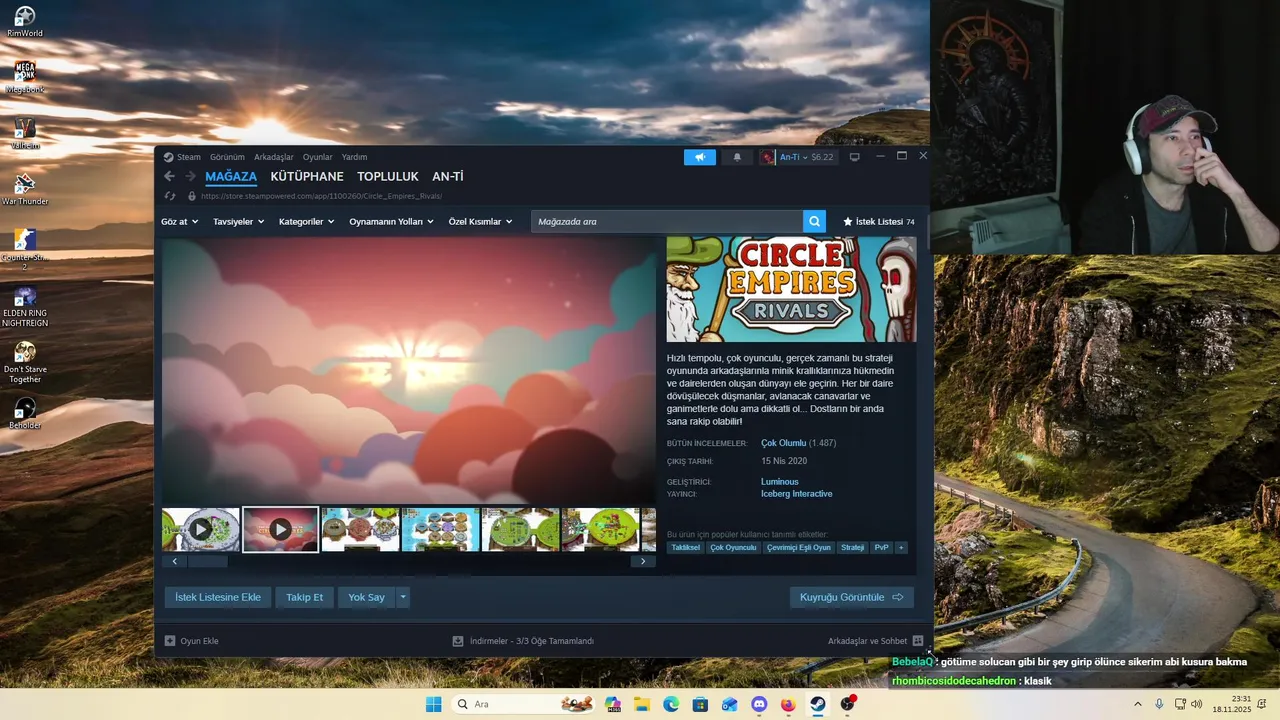Open the Elden Ring Nightreign desktop shortcut
This screenshot has width=1280, height=720.
(x=25, y=308)
